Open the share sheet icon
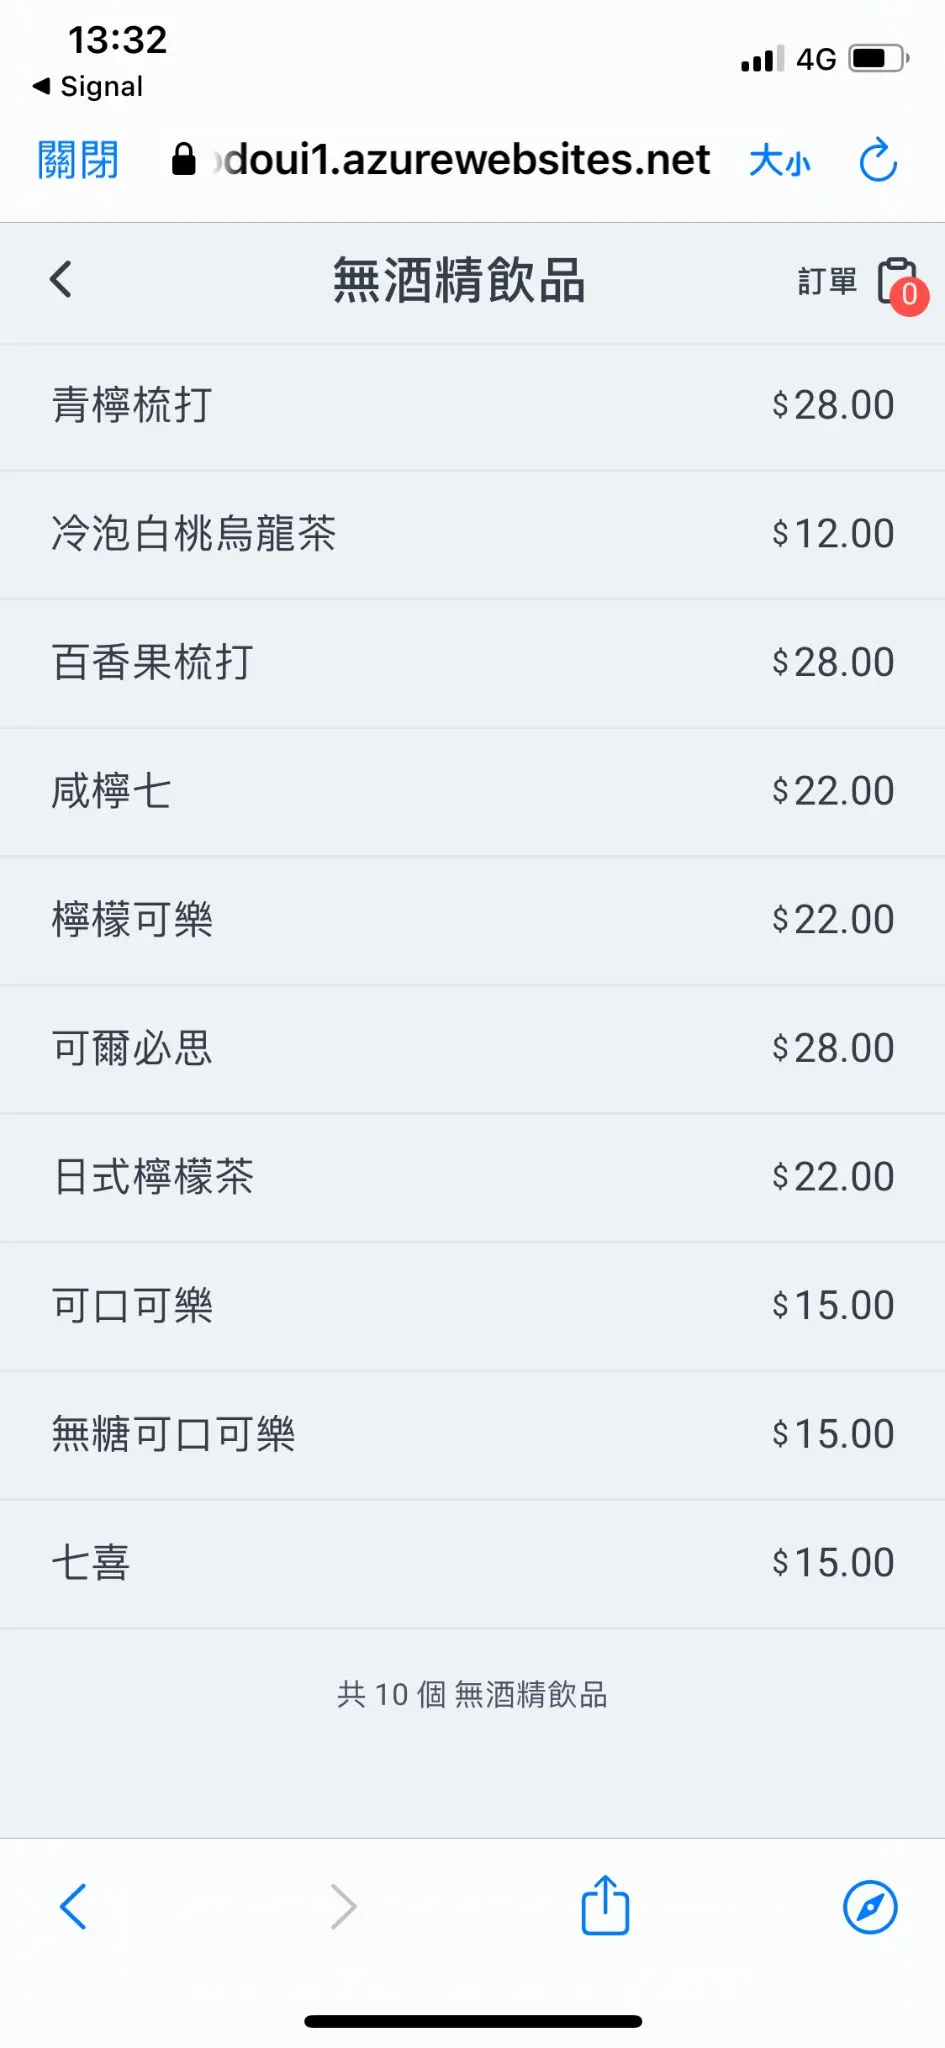 [605, 1906]
